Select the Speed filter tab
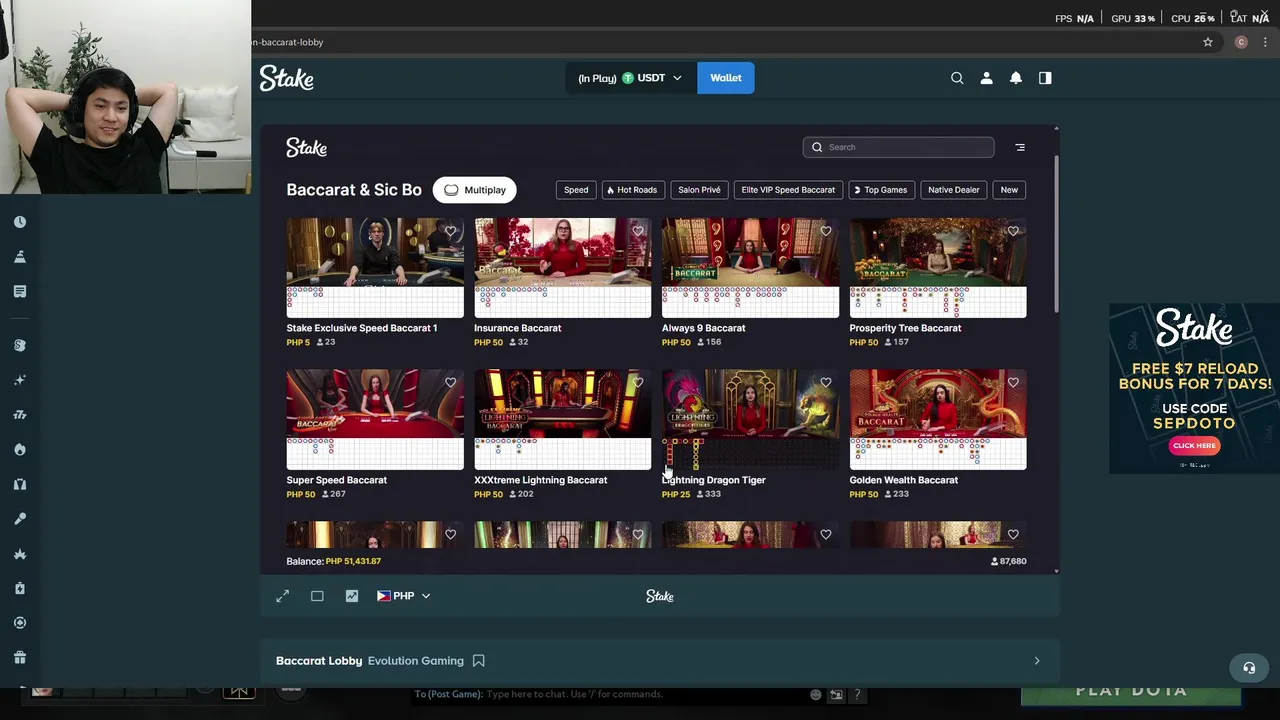The width and height of the screenshot is (1280, 720). click(576, 190)
